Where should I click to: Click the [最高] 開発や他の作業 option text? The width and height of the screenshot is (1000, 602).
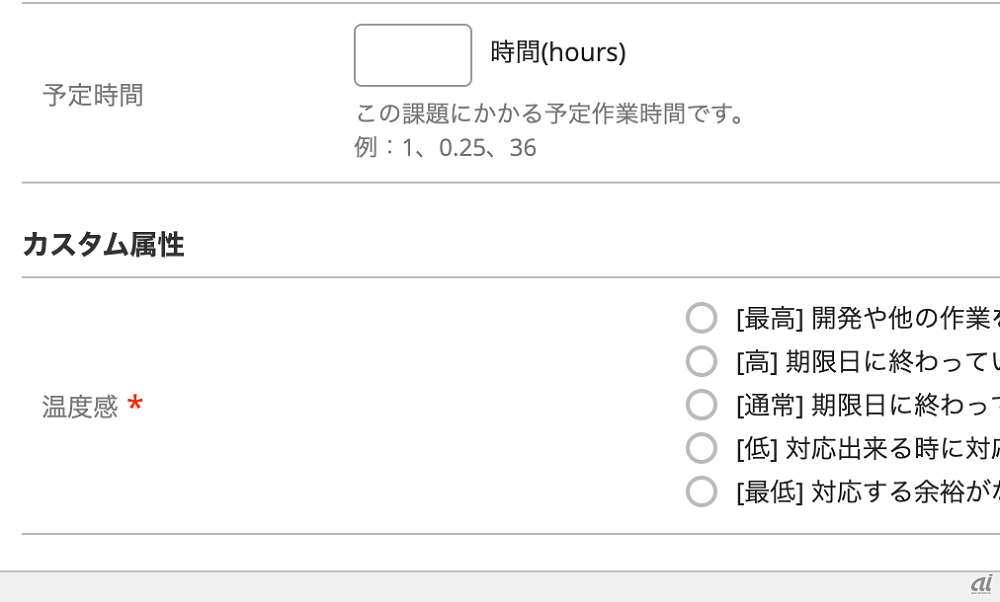point(866,318)
